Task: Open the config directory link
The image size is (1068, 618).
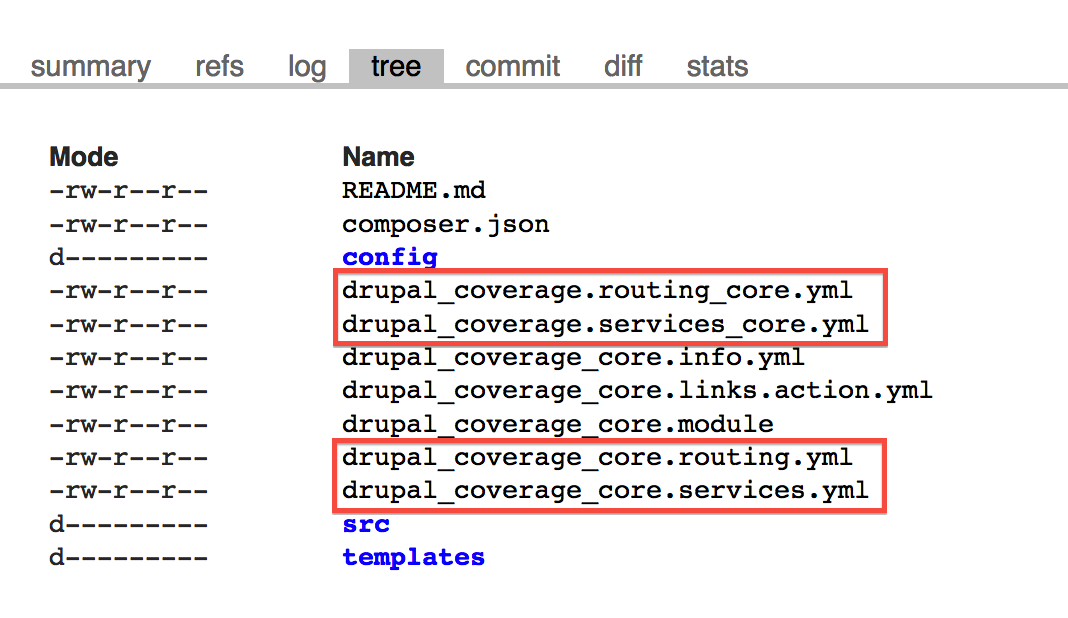Action: point(390,257)
